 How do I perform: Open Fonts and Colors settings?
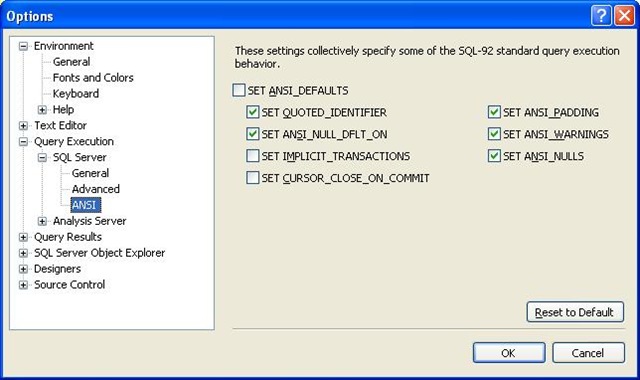pos(93,78)
